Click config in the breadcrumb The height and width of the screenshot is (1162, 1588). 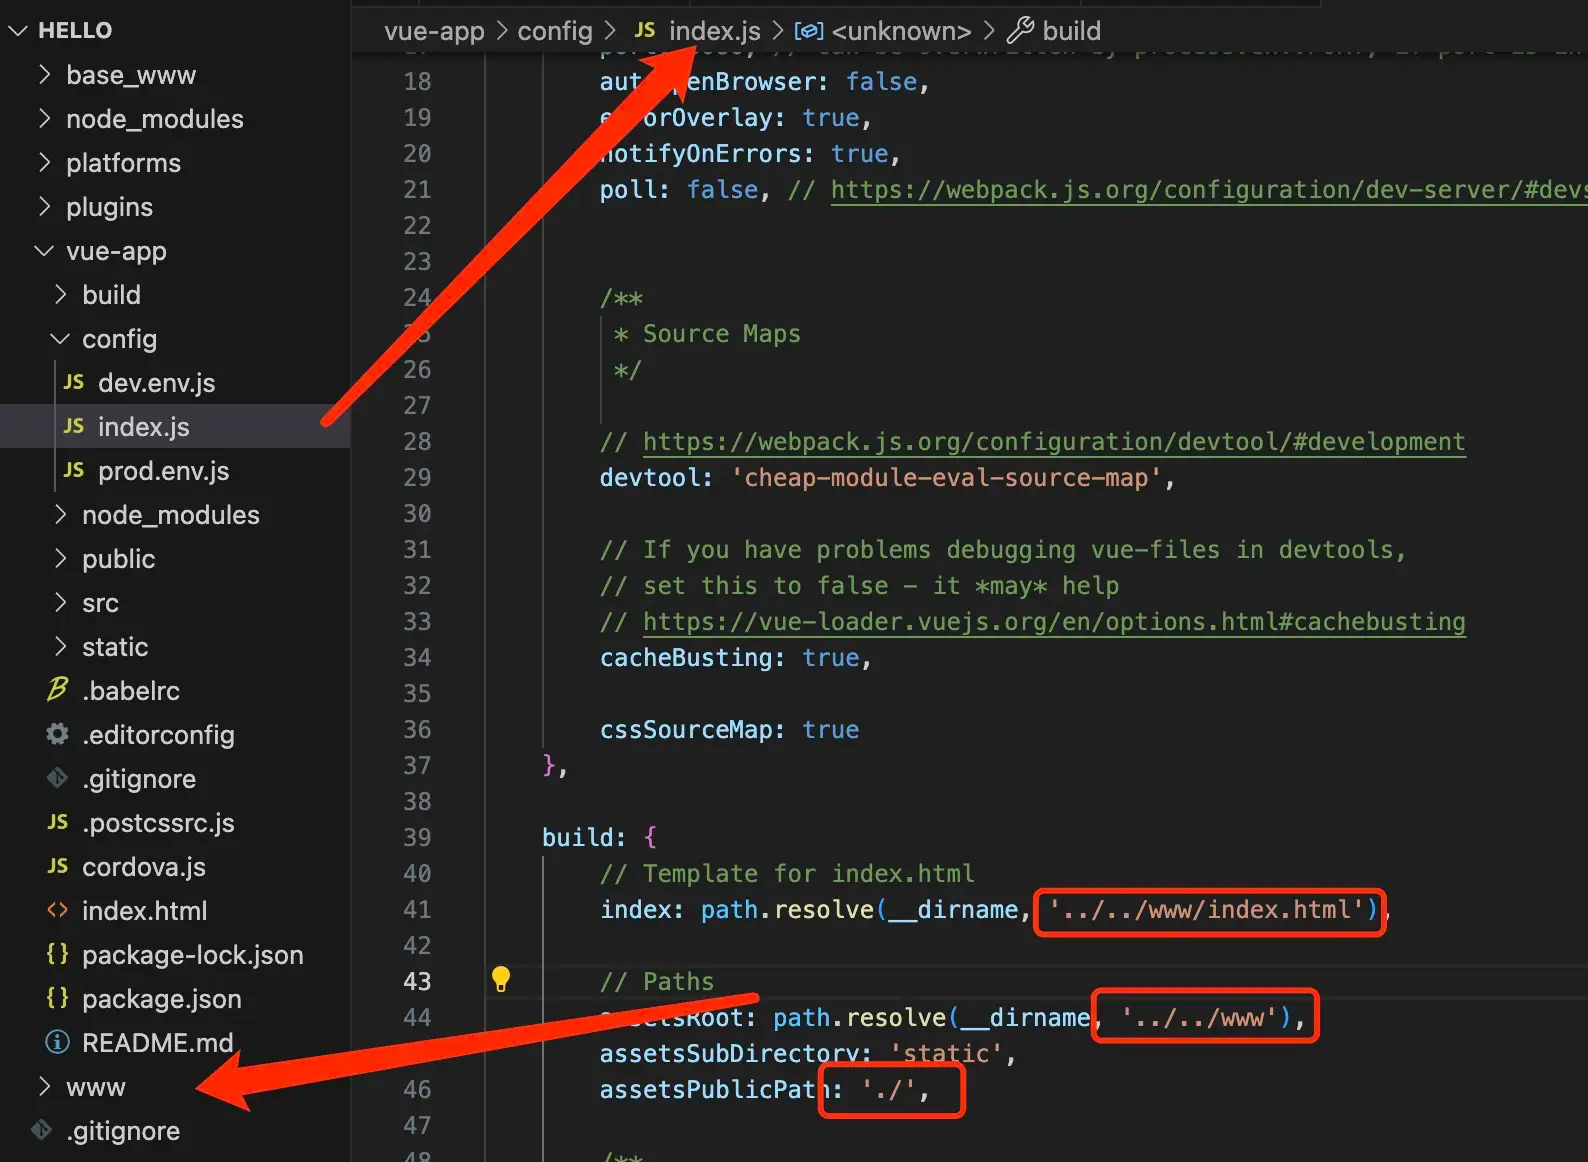point(555,31)
